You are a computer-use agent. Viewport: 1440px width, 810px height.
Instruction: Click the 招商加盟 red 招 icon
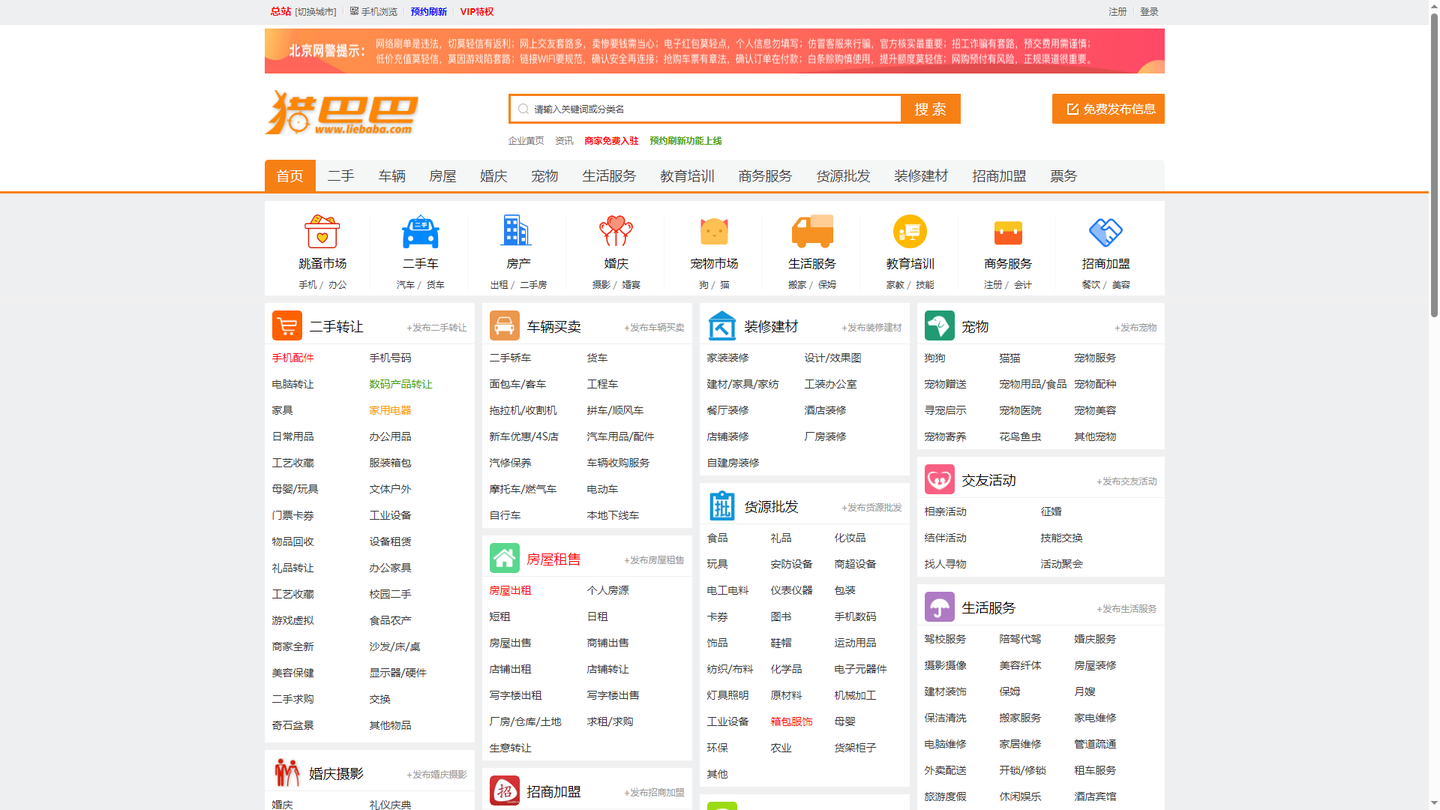[x=504, y=791]
